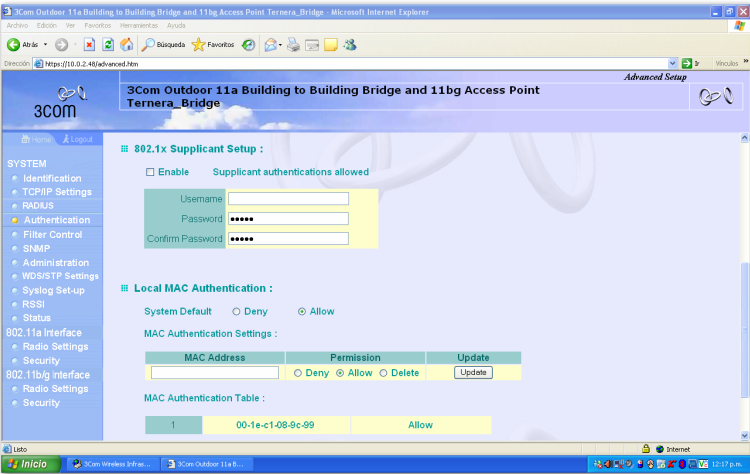Click the Logout icon in sidebar
Viewport: 750px width, 474px height.
coord(77,139)
